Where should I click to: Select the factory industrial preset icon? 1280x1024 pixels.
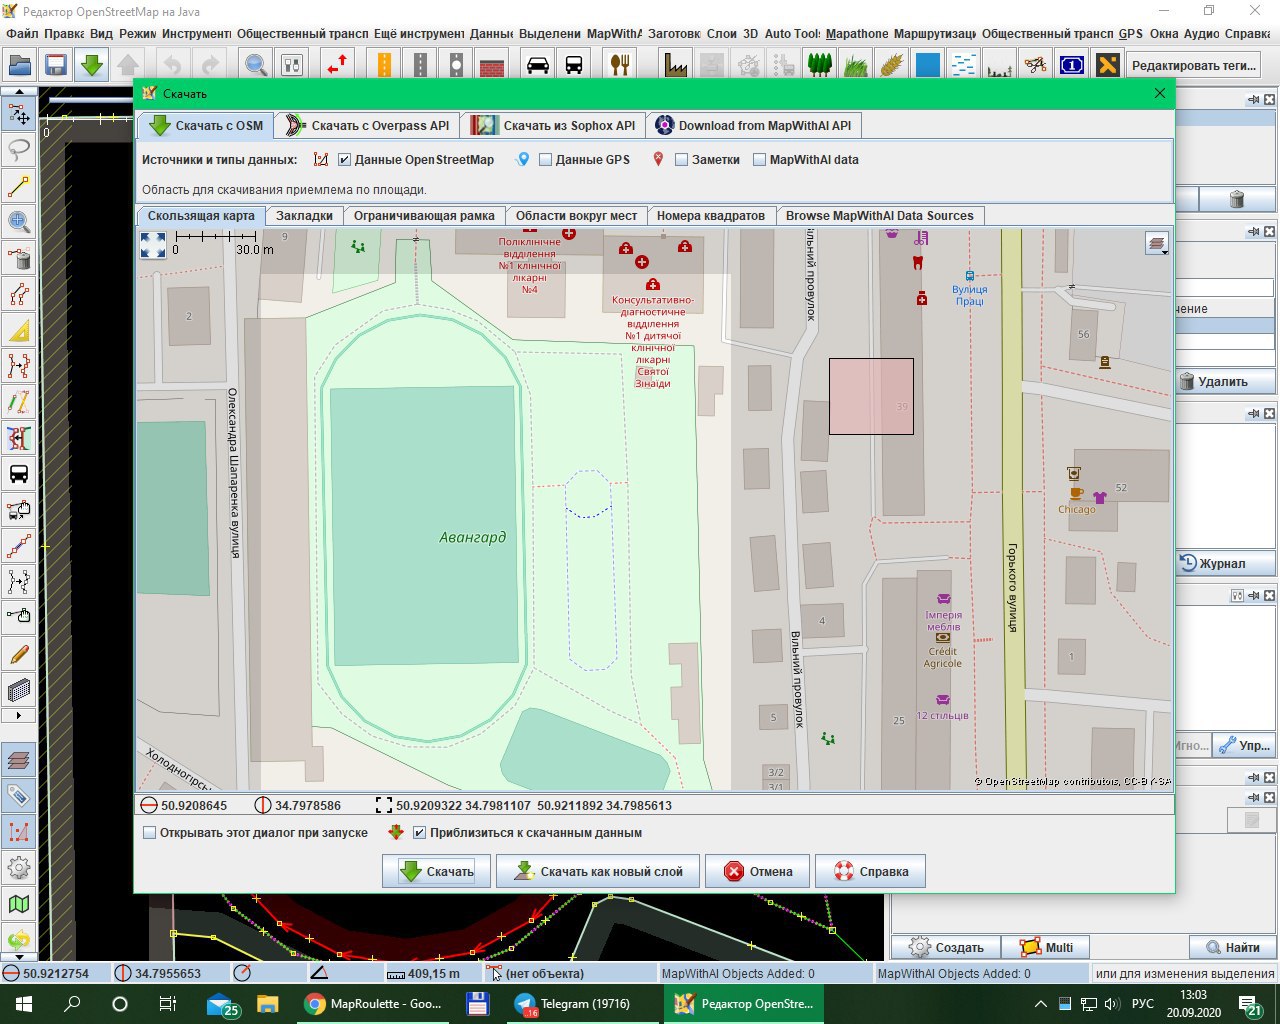point(676,66)
